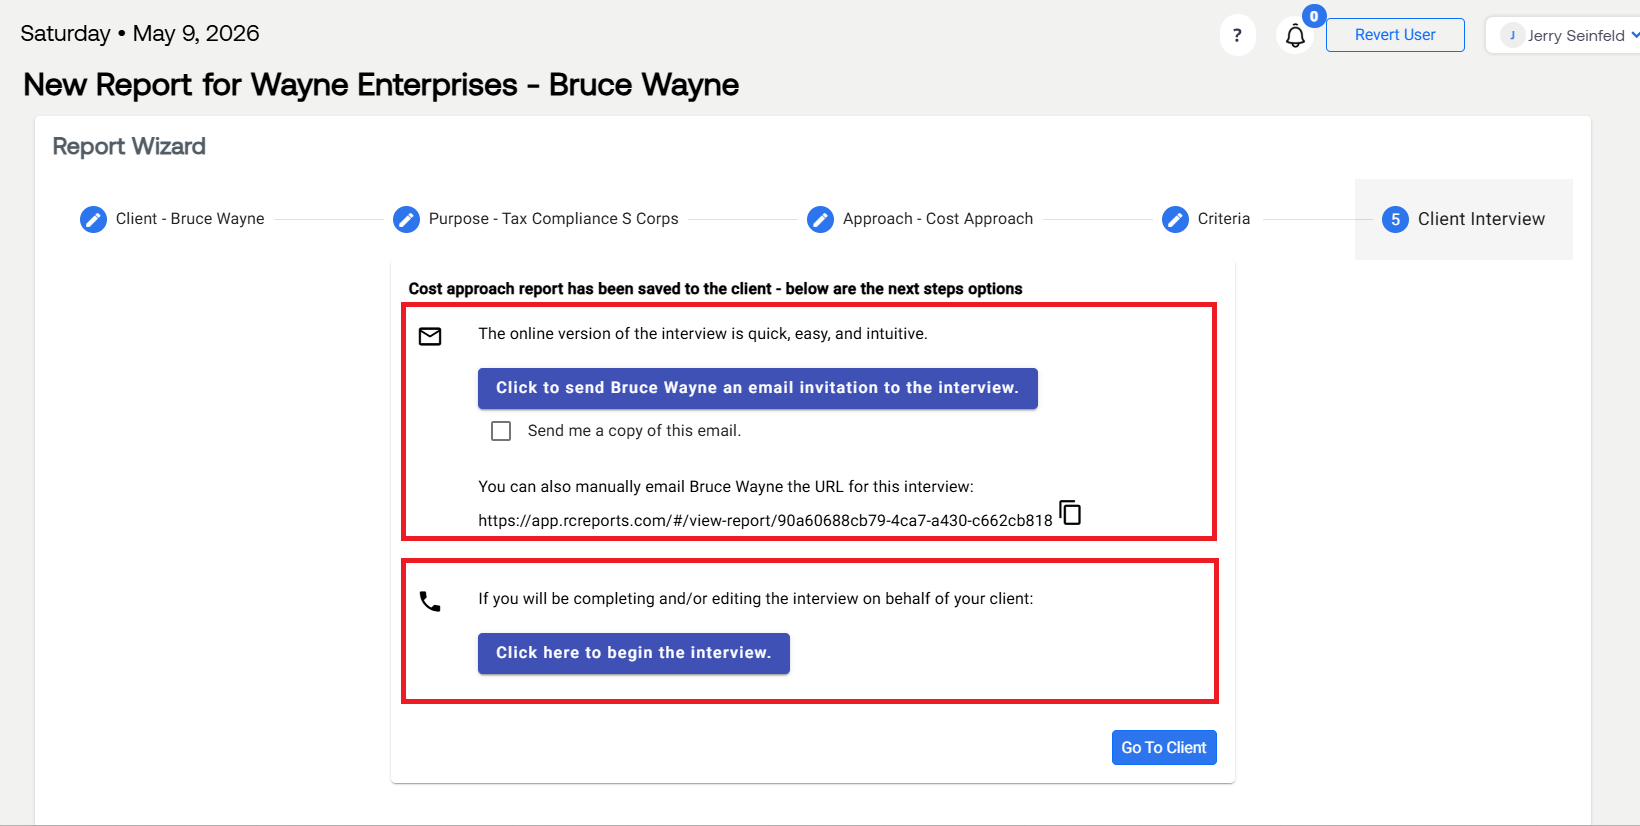1640x826 pixels.
Task: Go to the Criteria step label
Action: tap(1224, 219)
